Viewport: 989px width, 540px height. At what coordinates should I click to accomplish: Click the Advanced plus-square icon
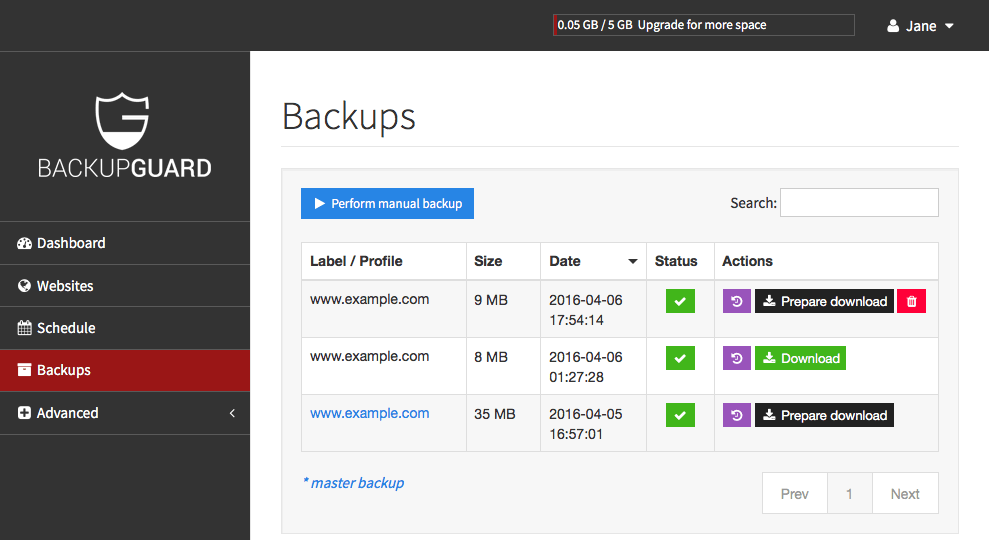(x=24, y=413)
